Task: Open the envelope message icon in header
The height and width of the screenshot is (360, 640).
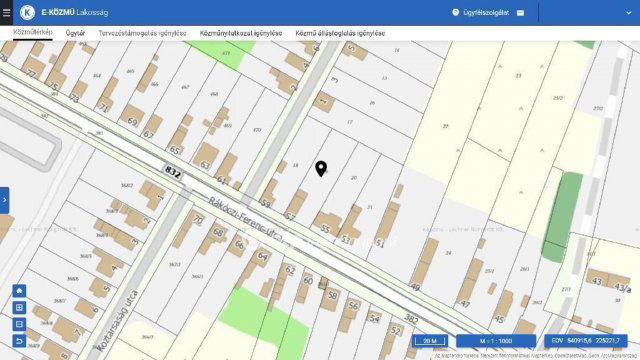Action: click(520, 13)
